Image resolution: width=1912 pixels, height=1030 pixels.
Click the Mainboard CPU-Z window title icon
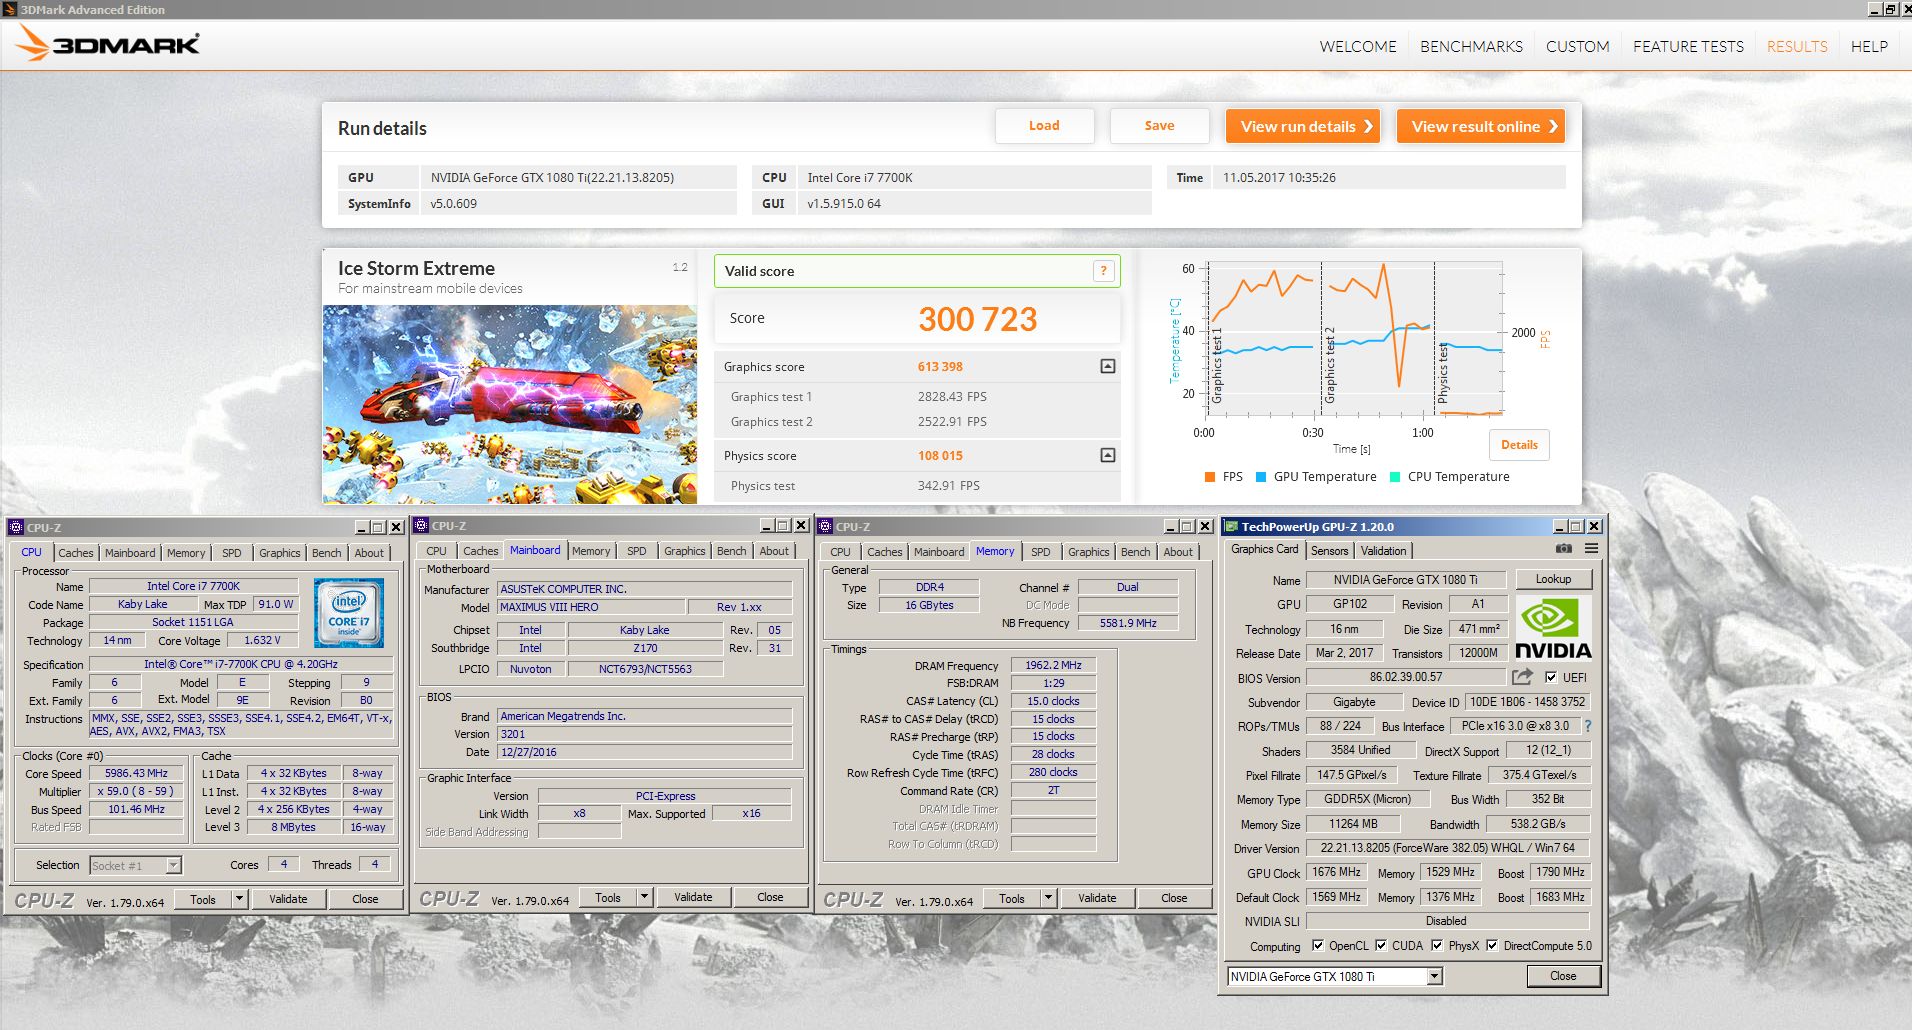coord(422,525)
